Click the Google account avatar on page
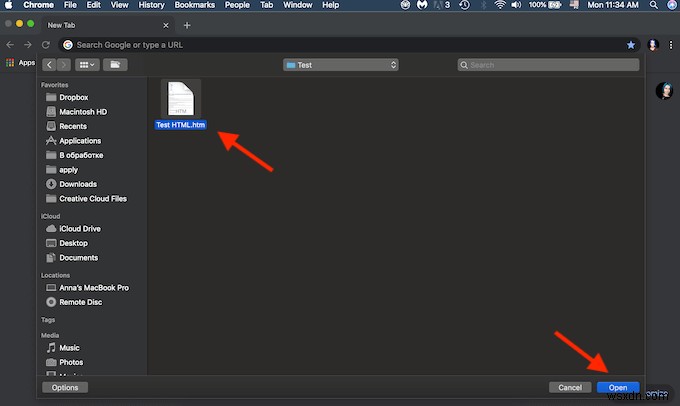This screenshot has height=406, width=680. (664, 91)
